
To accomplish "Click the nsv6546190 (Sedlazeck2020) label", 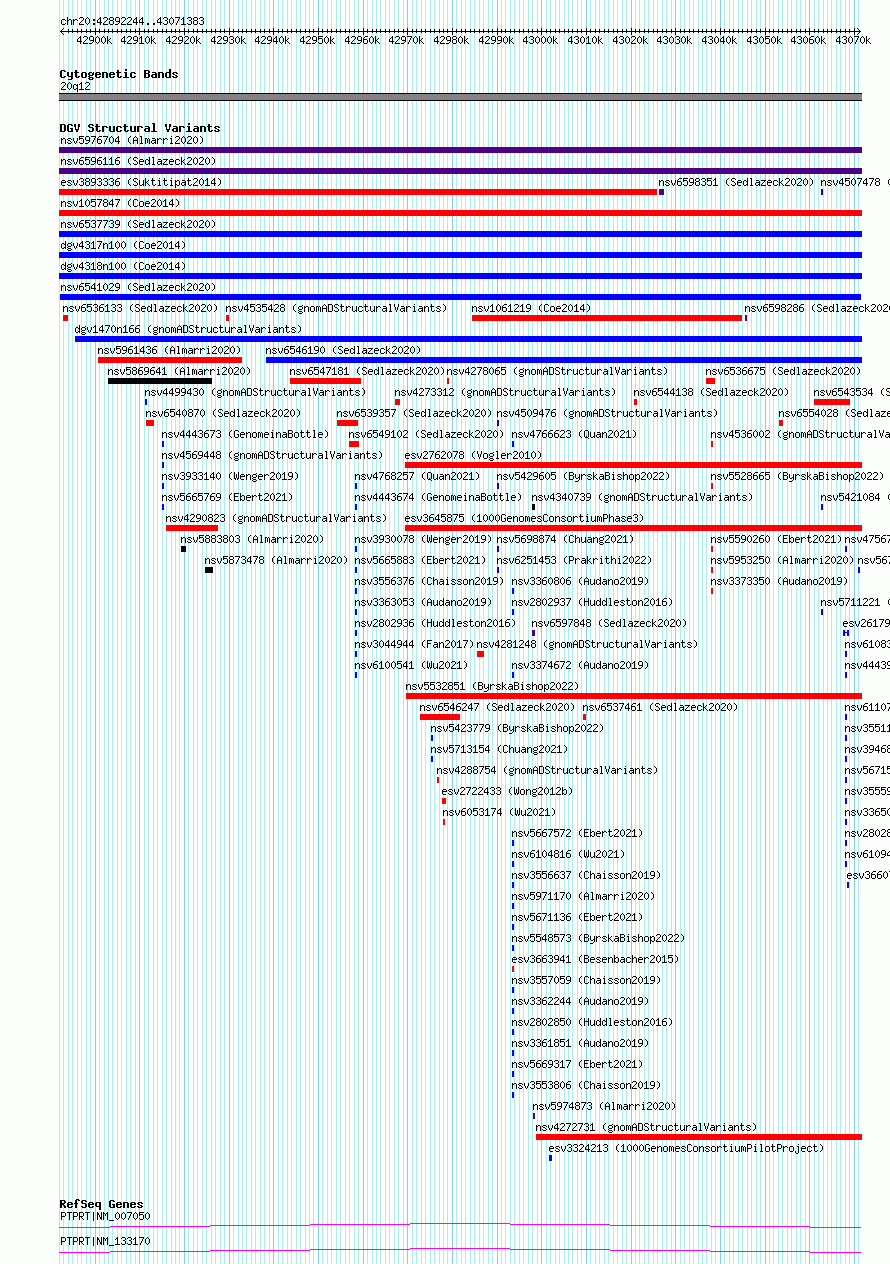I will 343,350.
